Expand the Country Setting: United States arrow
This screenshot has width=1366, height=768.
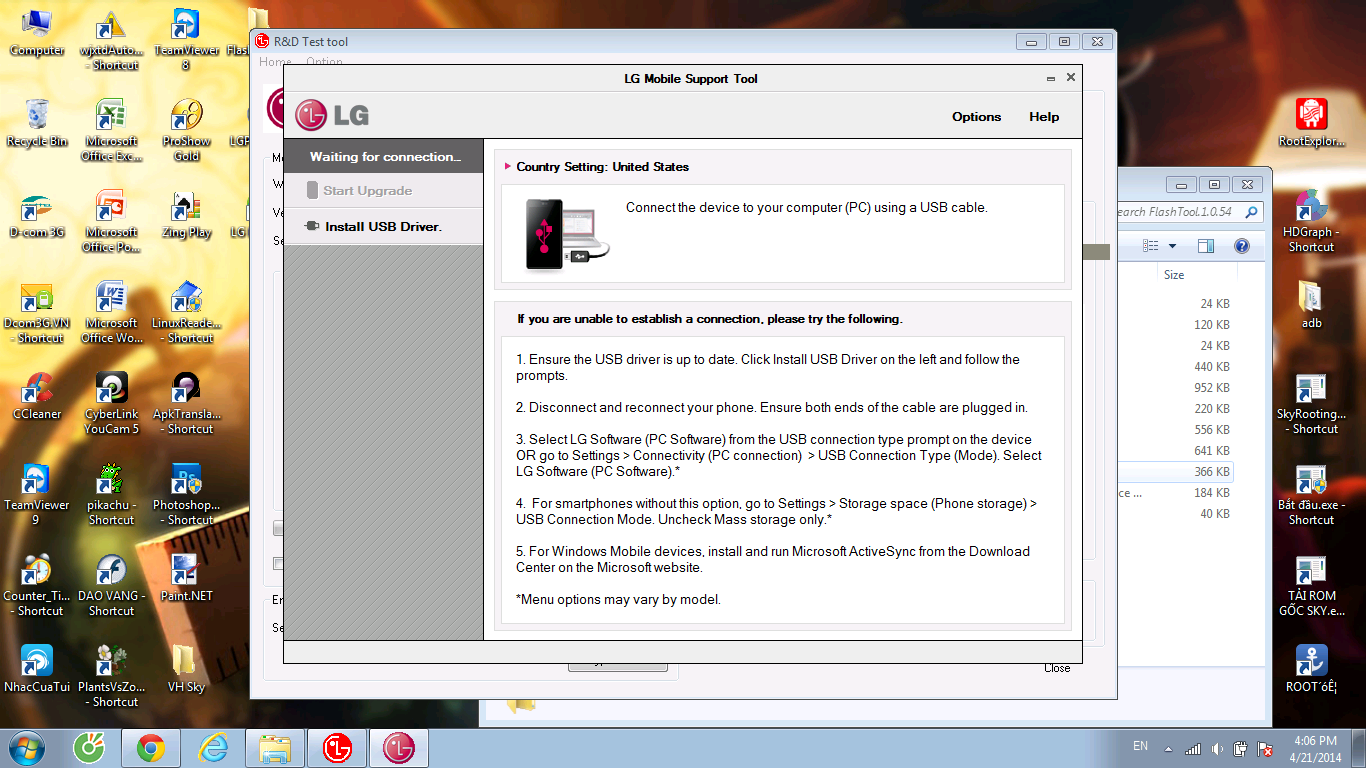[508, 167]
